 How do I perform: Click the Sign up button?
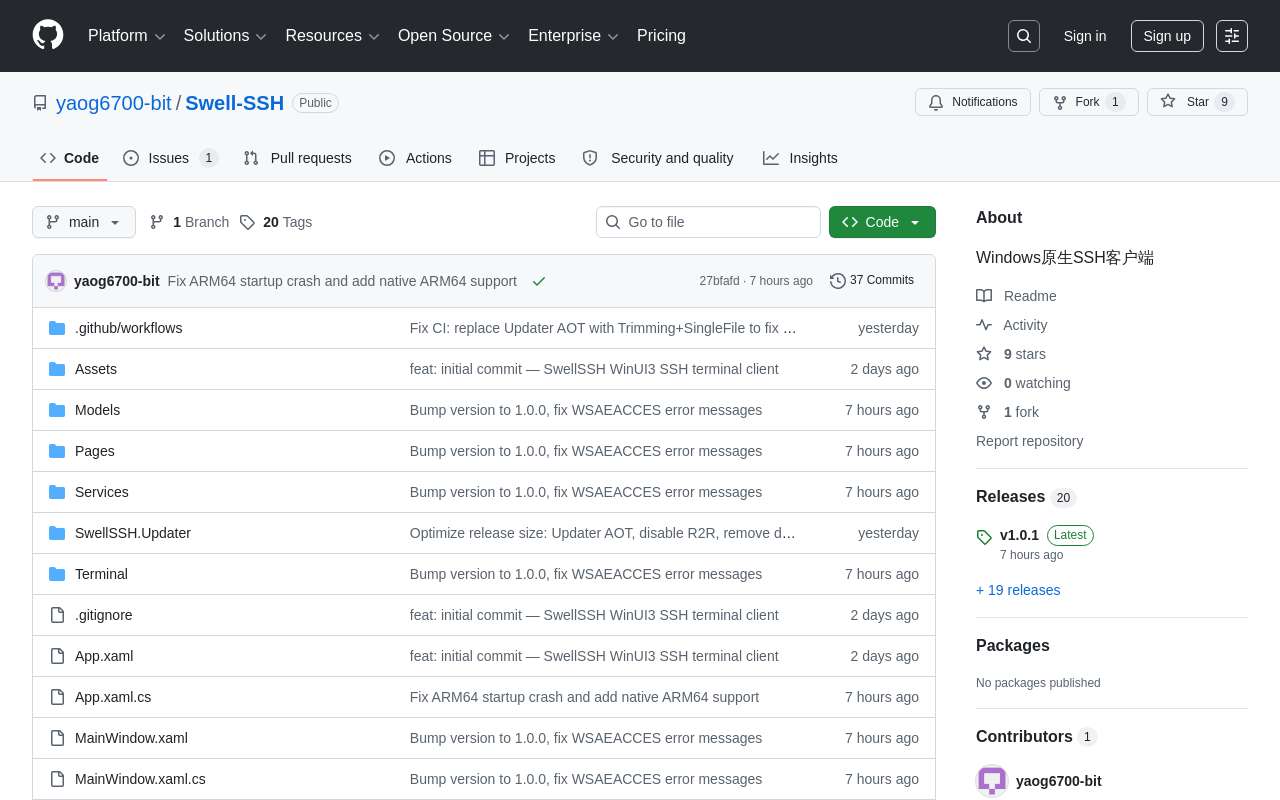[x=1167, y=36]
